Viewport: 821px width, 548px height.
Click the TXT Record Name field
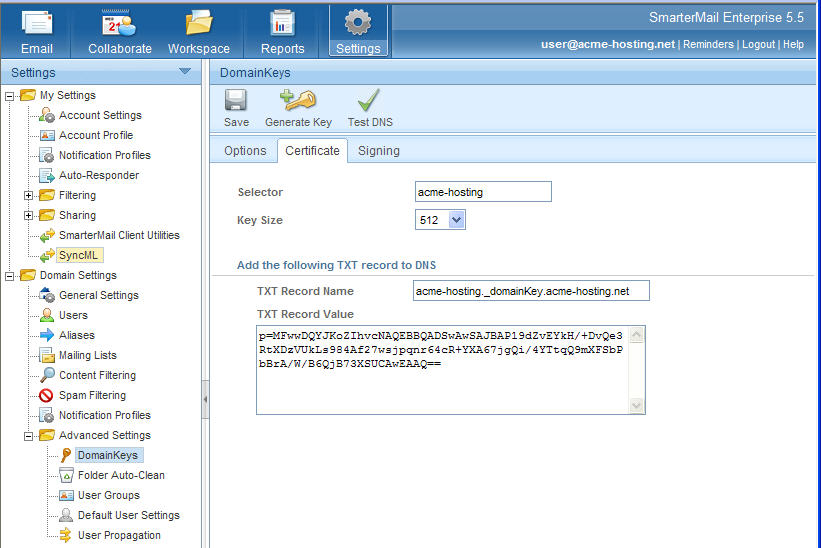pyautogui.click(x=531, y=290)
